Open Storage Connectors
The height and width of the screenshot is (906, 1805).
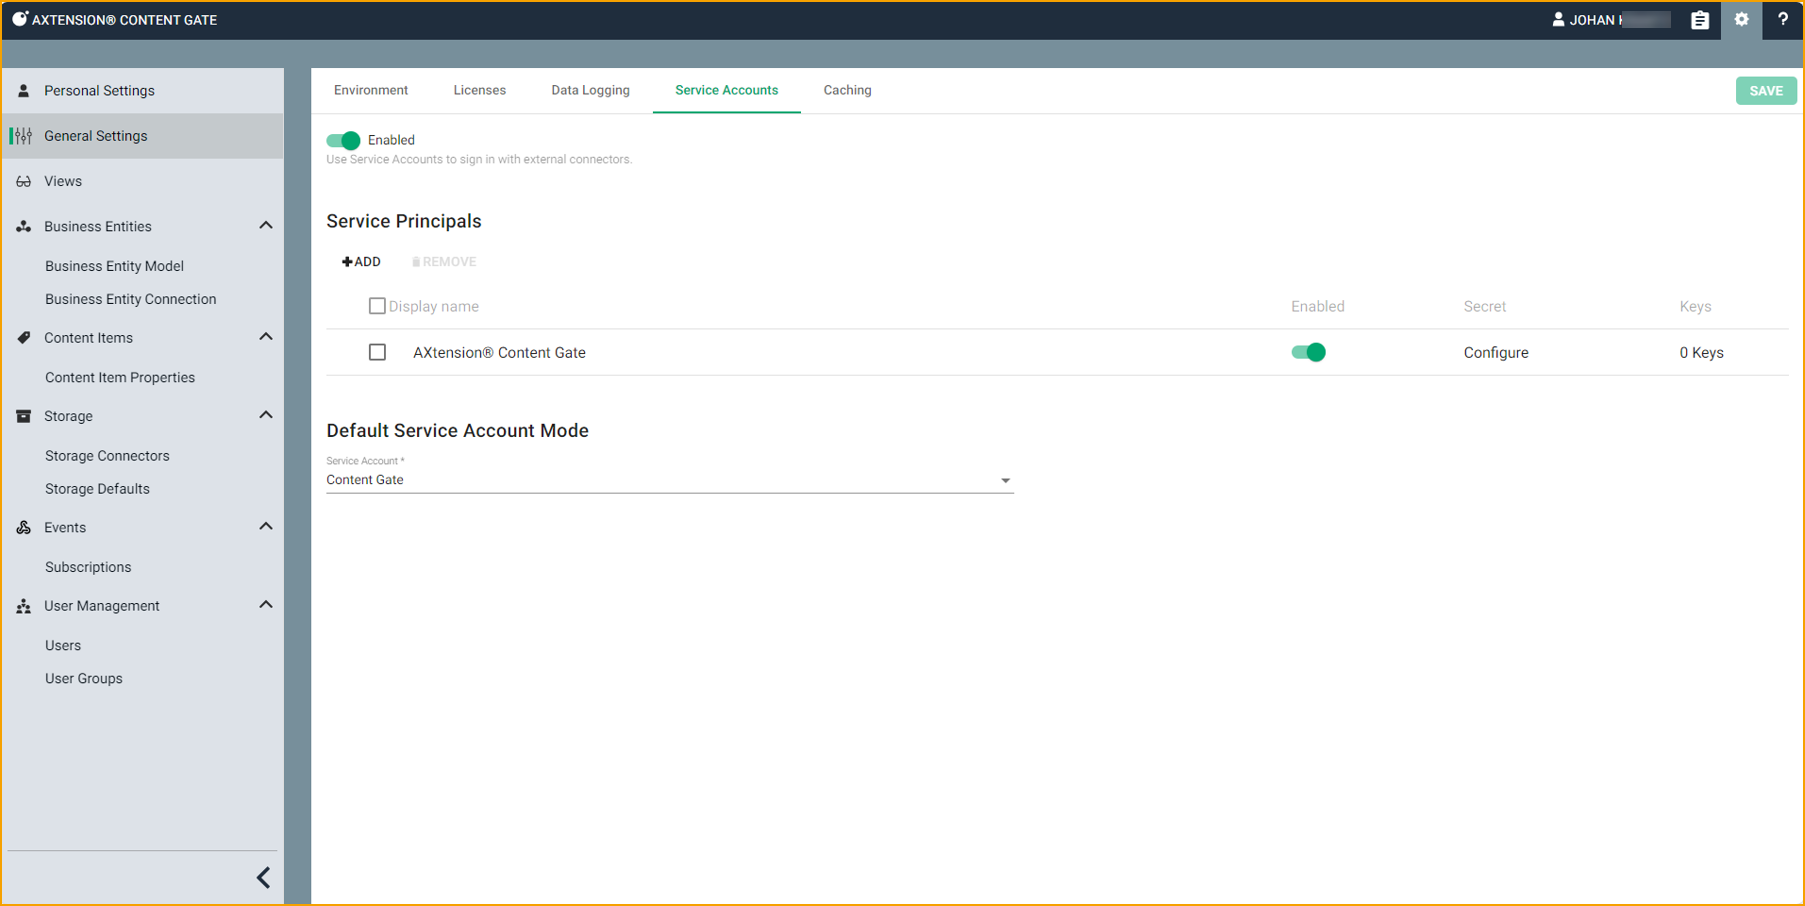[x=107, y=456]
